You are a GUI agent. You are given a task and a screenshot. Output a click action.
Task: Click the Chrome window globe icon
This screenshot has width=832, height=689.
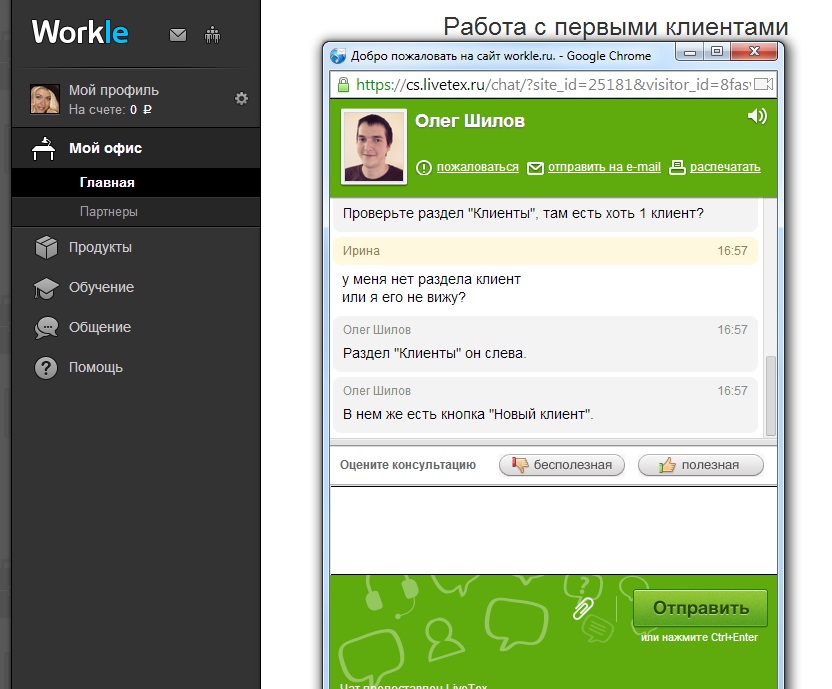point(338,56)
